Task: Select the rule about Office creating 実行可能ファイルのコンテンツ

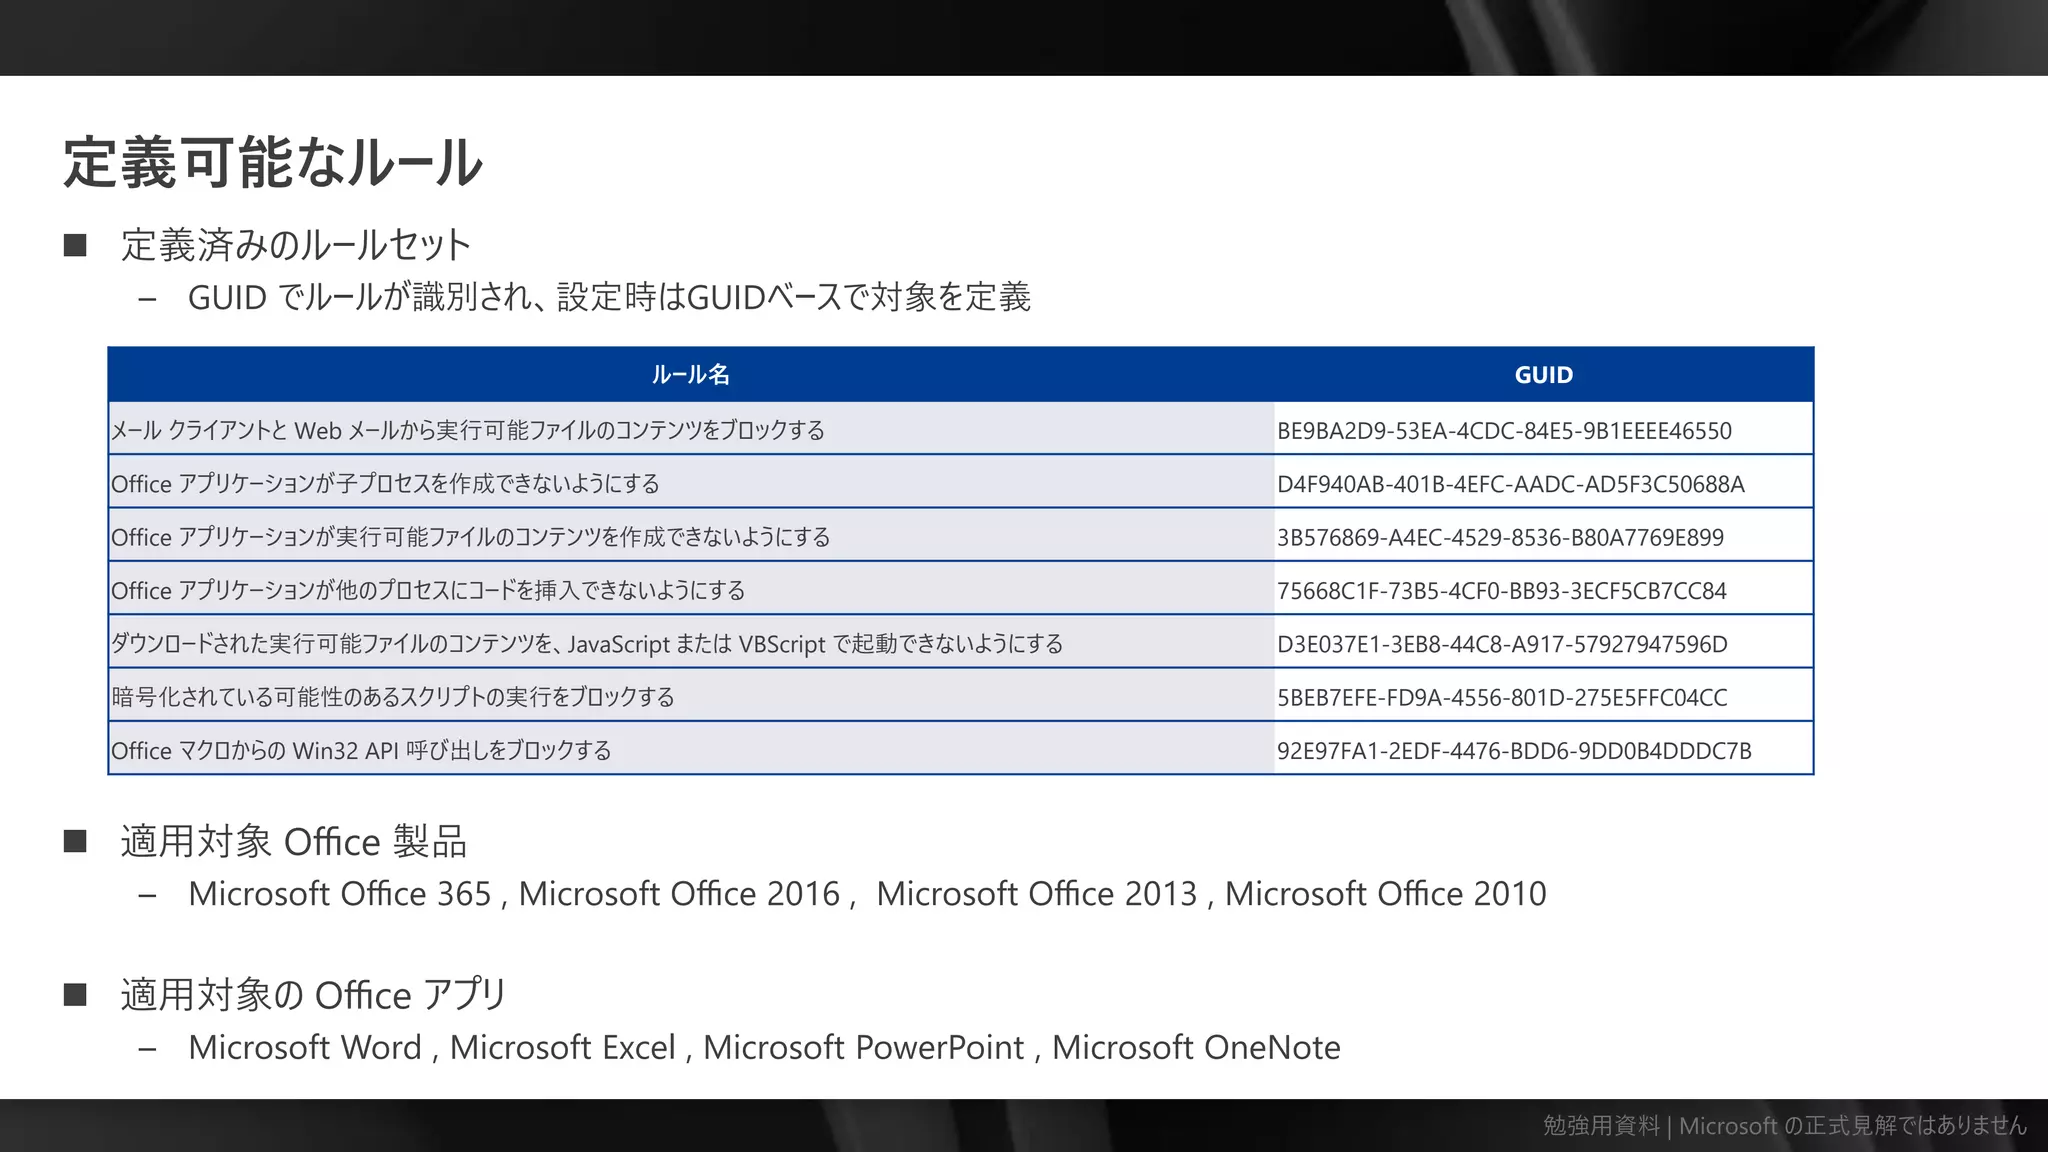Action: 471,537
